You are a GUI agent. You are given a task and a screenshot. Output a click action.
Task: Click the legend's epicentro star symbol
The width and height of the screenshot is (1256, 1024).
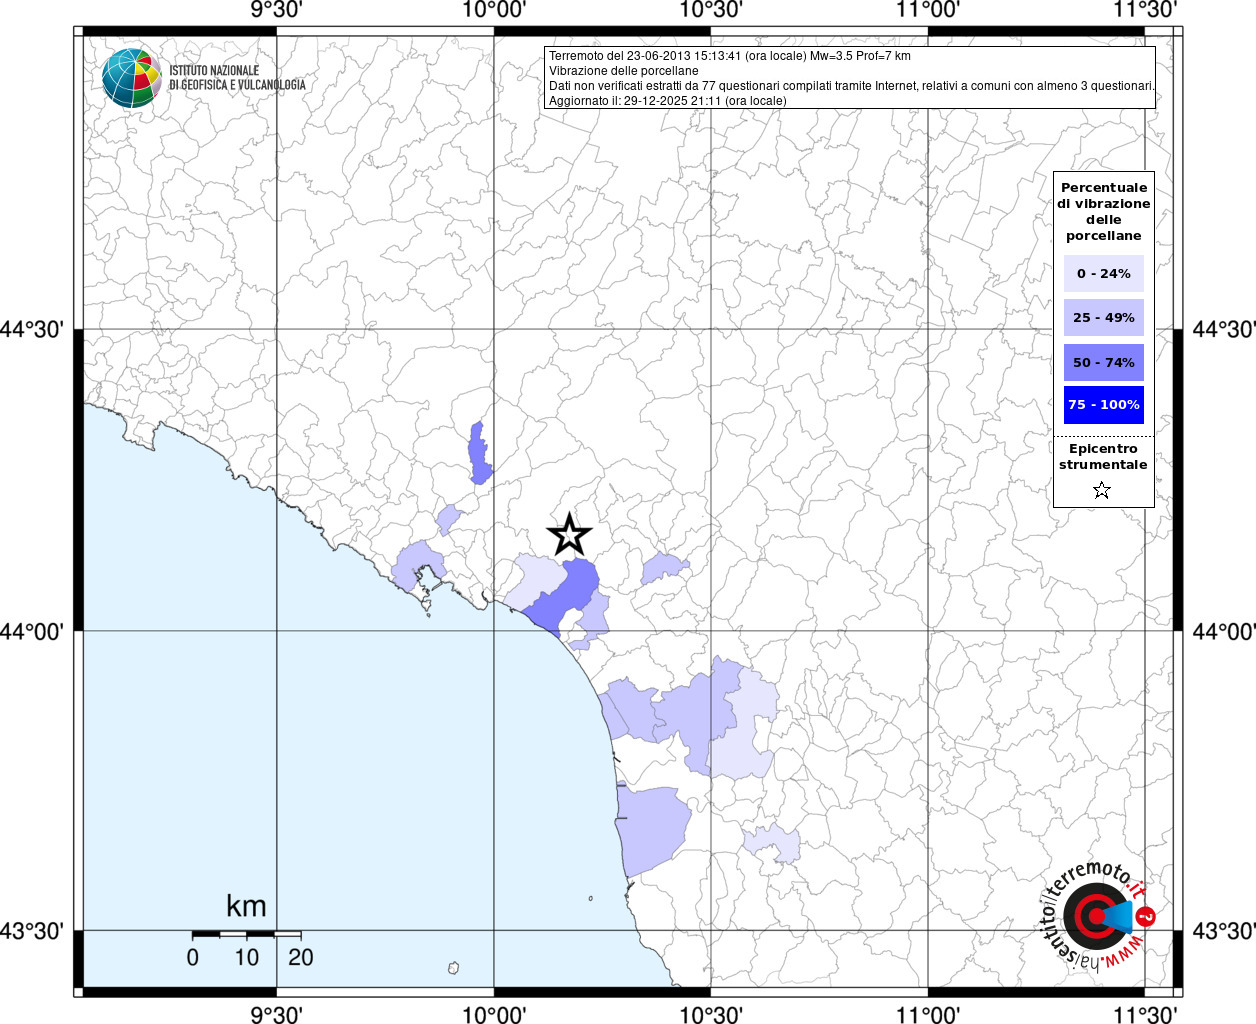click(x=1102, y=490)
